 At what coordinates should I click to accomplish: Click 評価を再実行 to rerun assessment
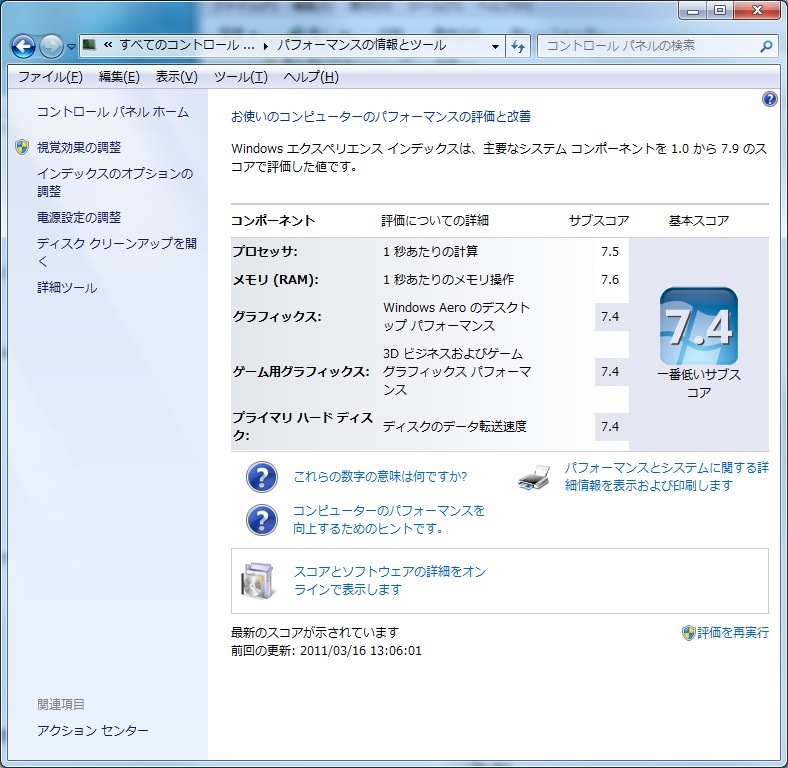733,633
